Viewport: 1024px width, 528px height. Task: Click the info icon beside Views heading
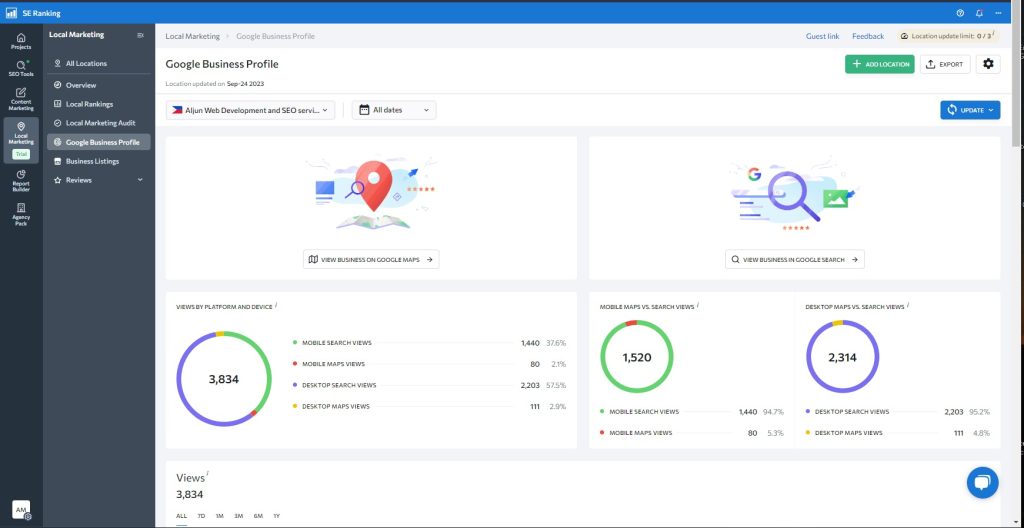[208, 472]
